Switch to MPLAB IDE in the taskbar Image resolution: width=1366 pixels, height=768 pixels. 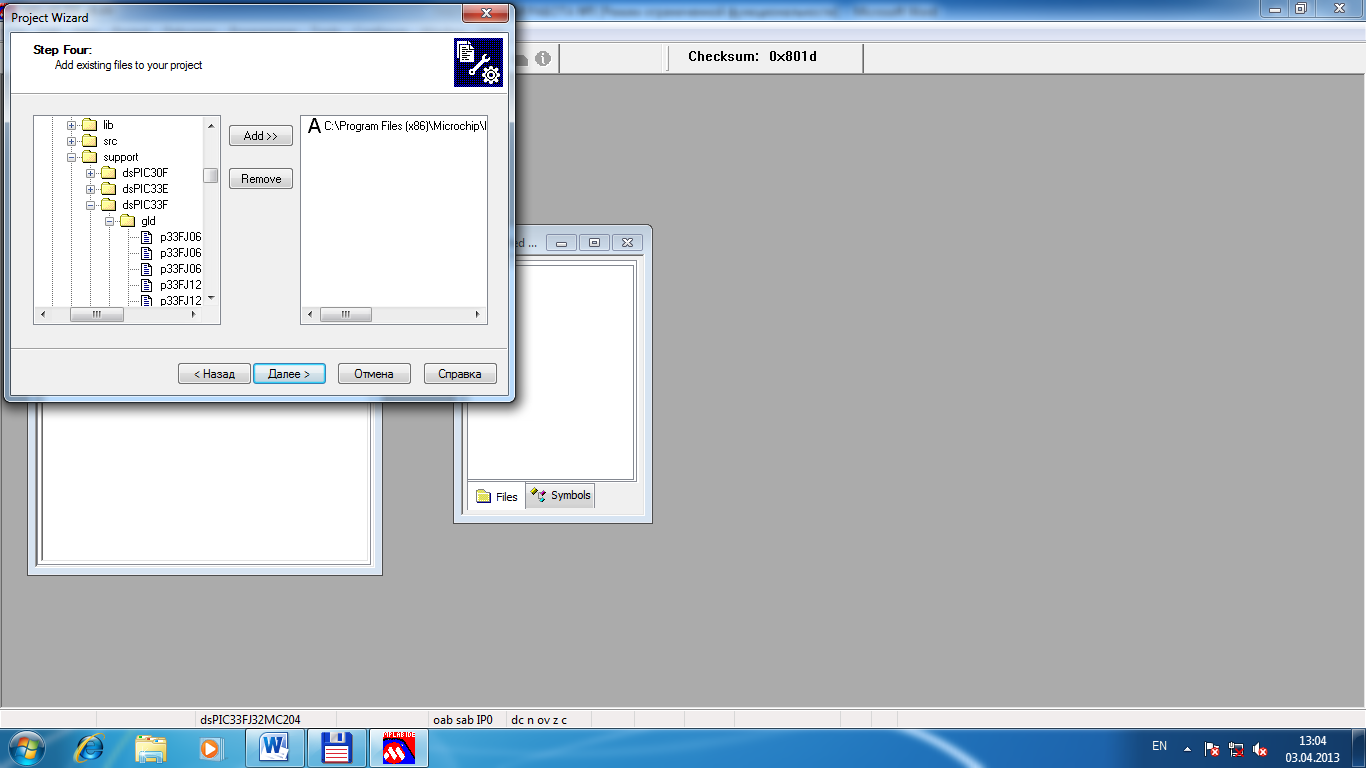399,748
